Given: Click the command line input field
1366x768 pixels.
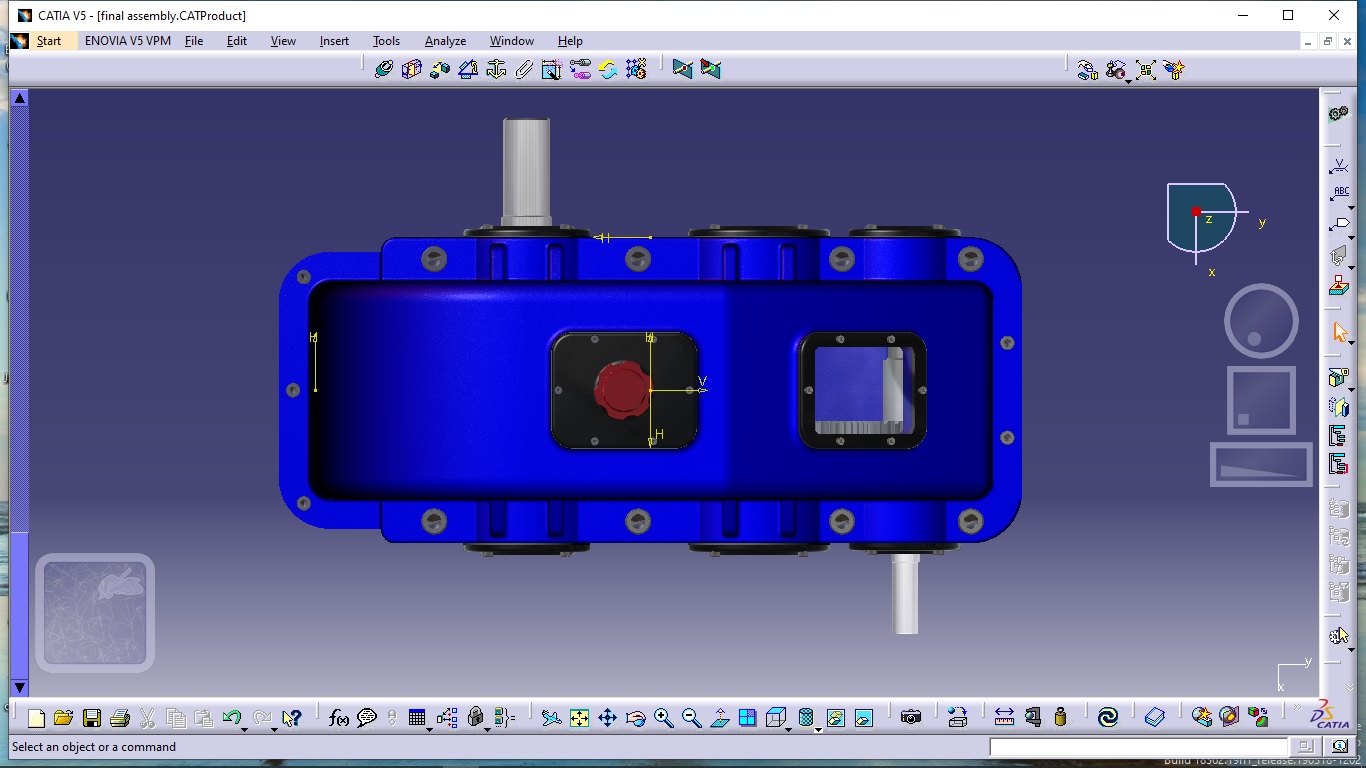Looking at the screenshot, I should point(1138,747).
